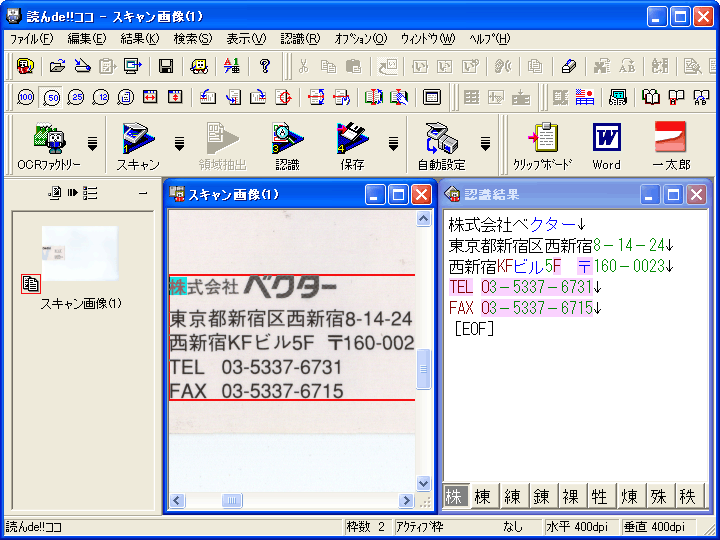The width and height of the screenshot is (720, 540).
Task: Rotate image left icon
Action: (x=208, y=97)
